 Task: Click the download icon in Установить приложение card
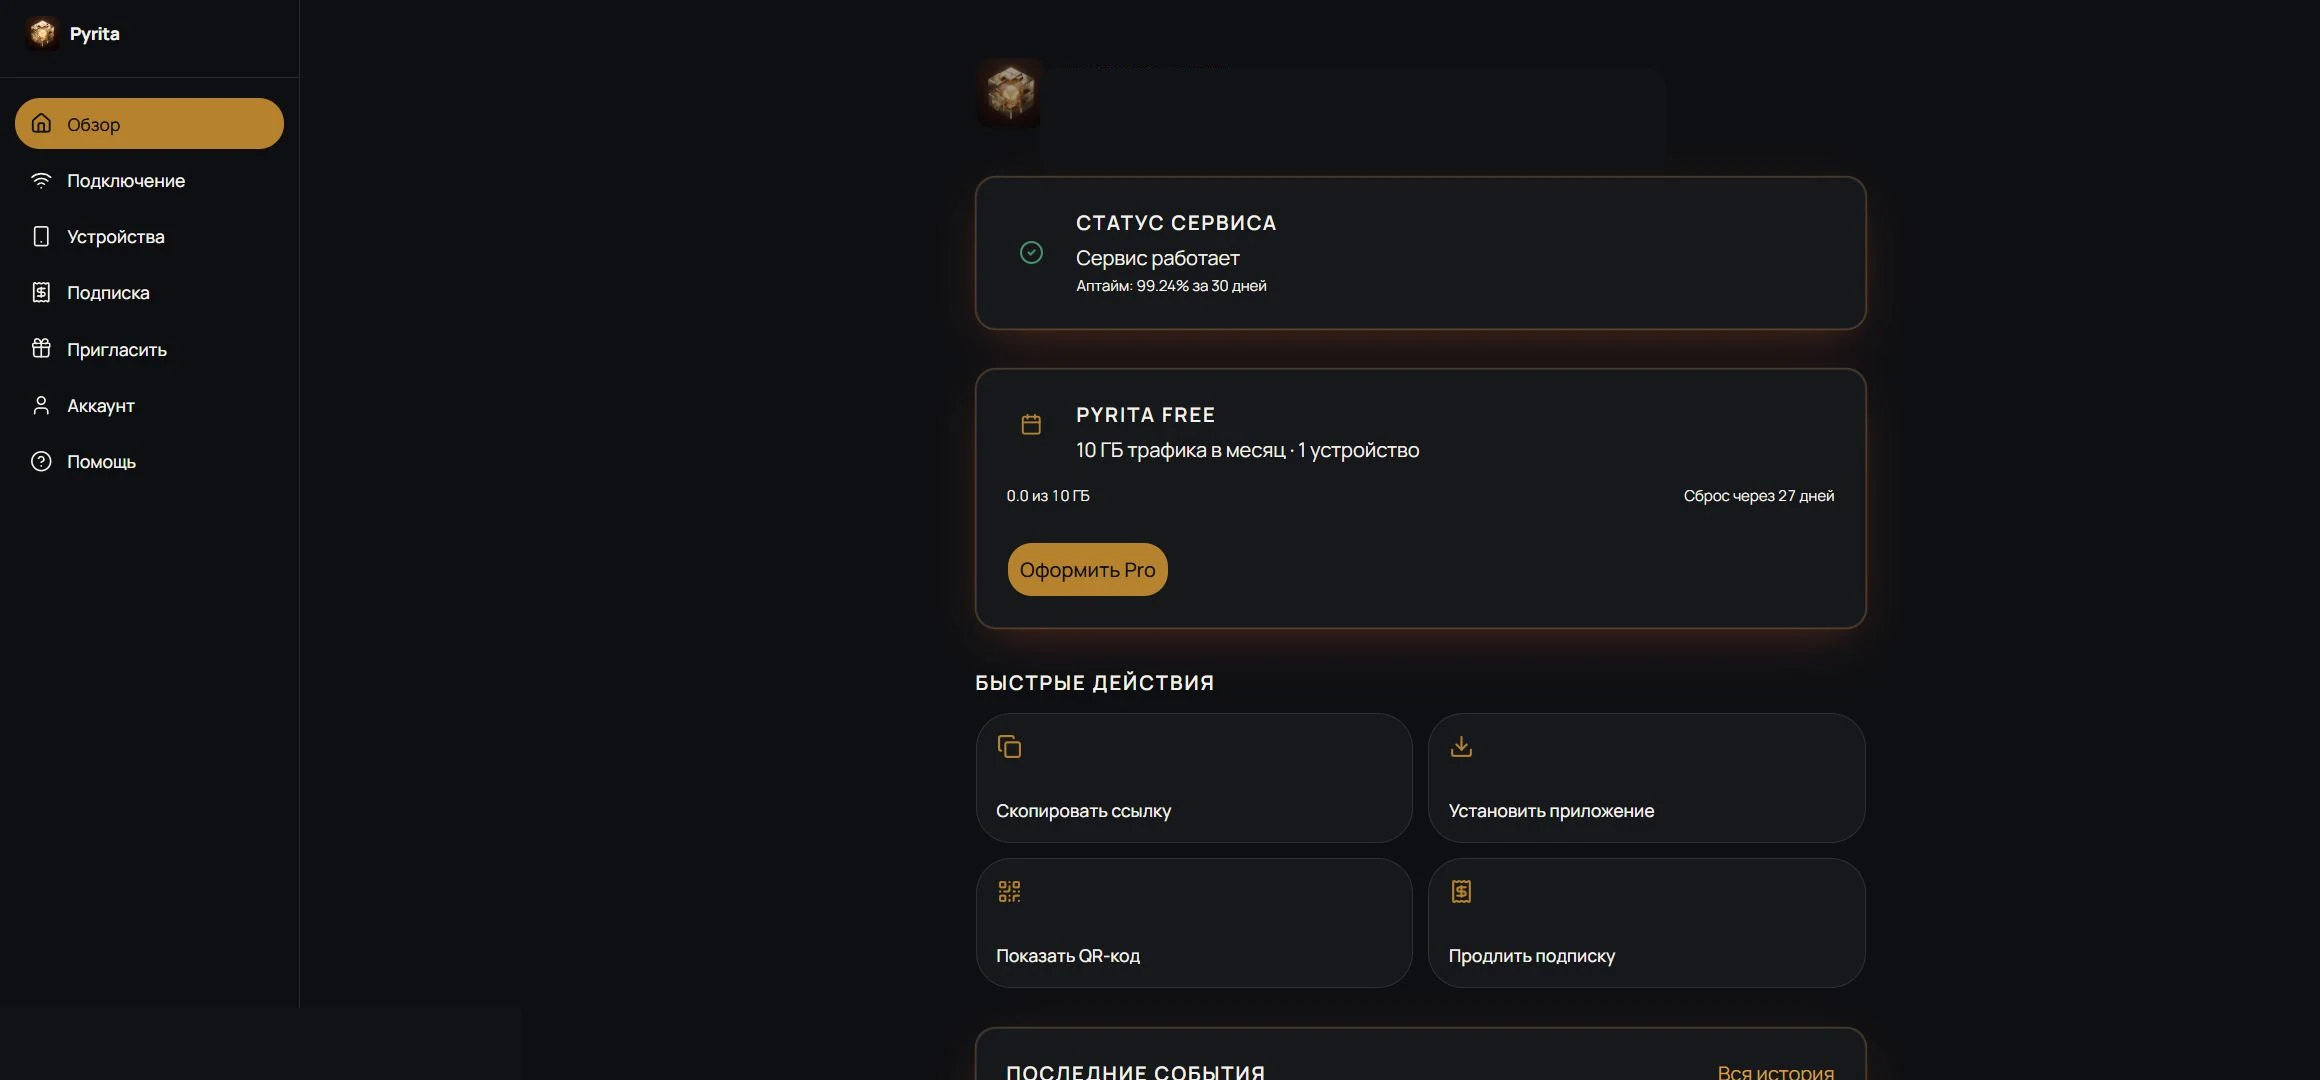click(1461, 746)
